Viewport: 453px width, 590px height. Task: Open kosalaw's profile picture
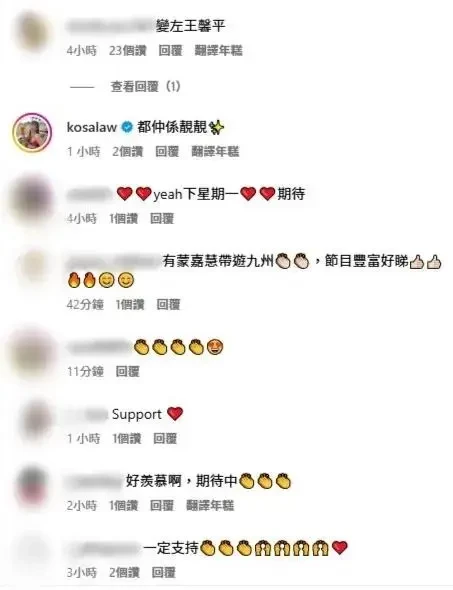pos(32,132)
